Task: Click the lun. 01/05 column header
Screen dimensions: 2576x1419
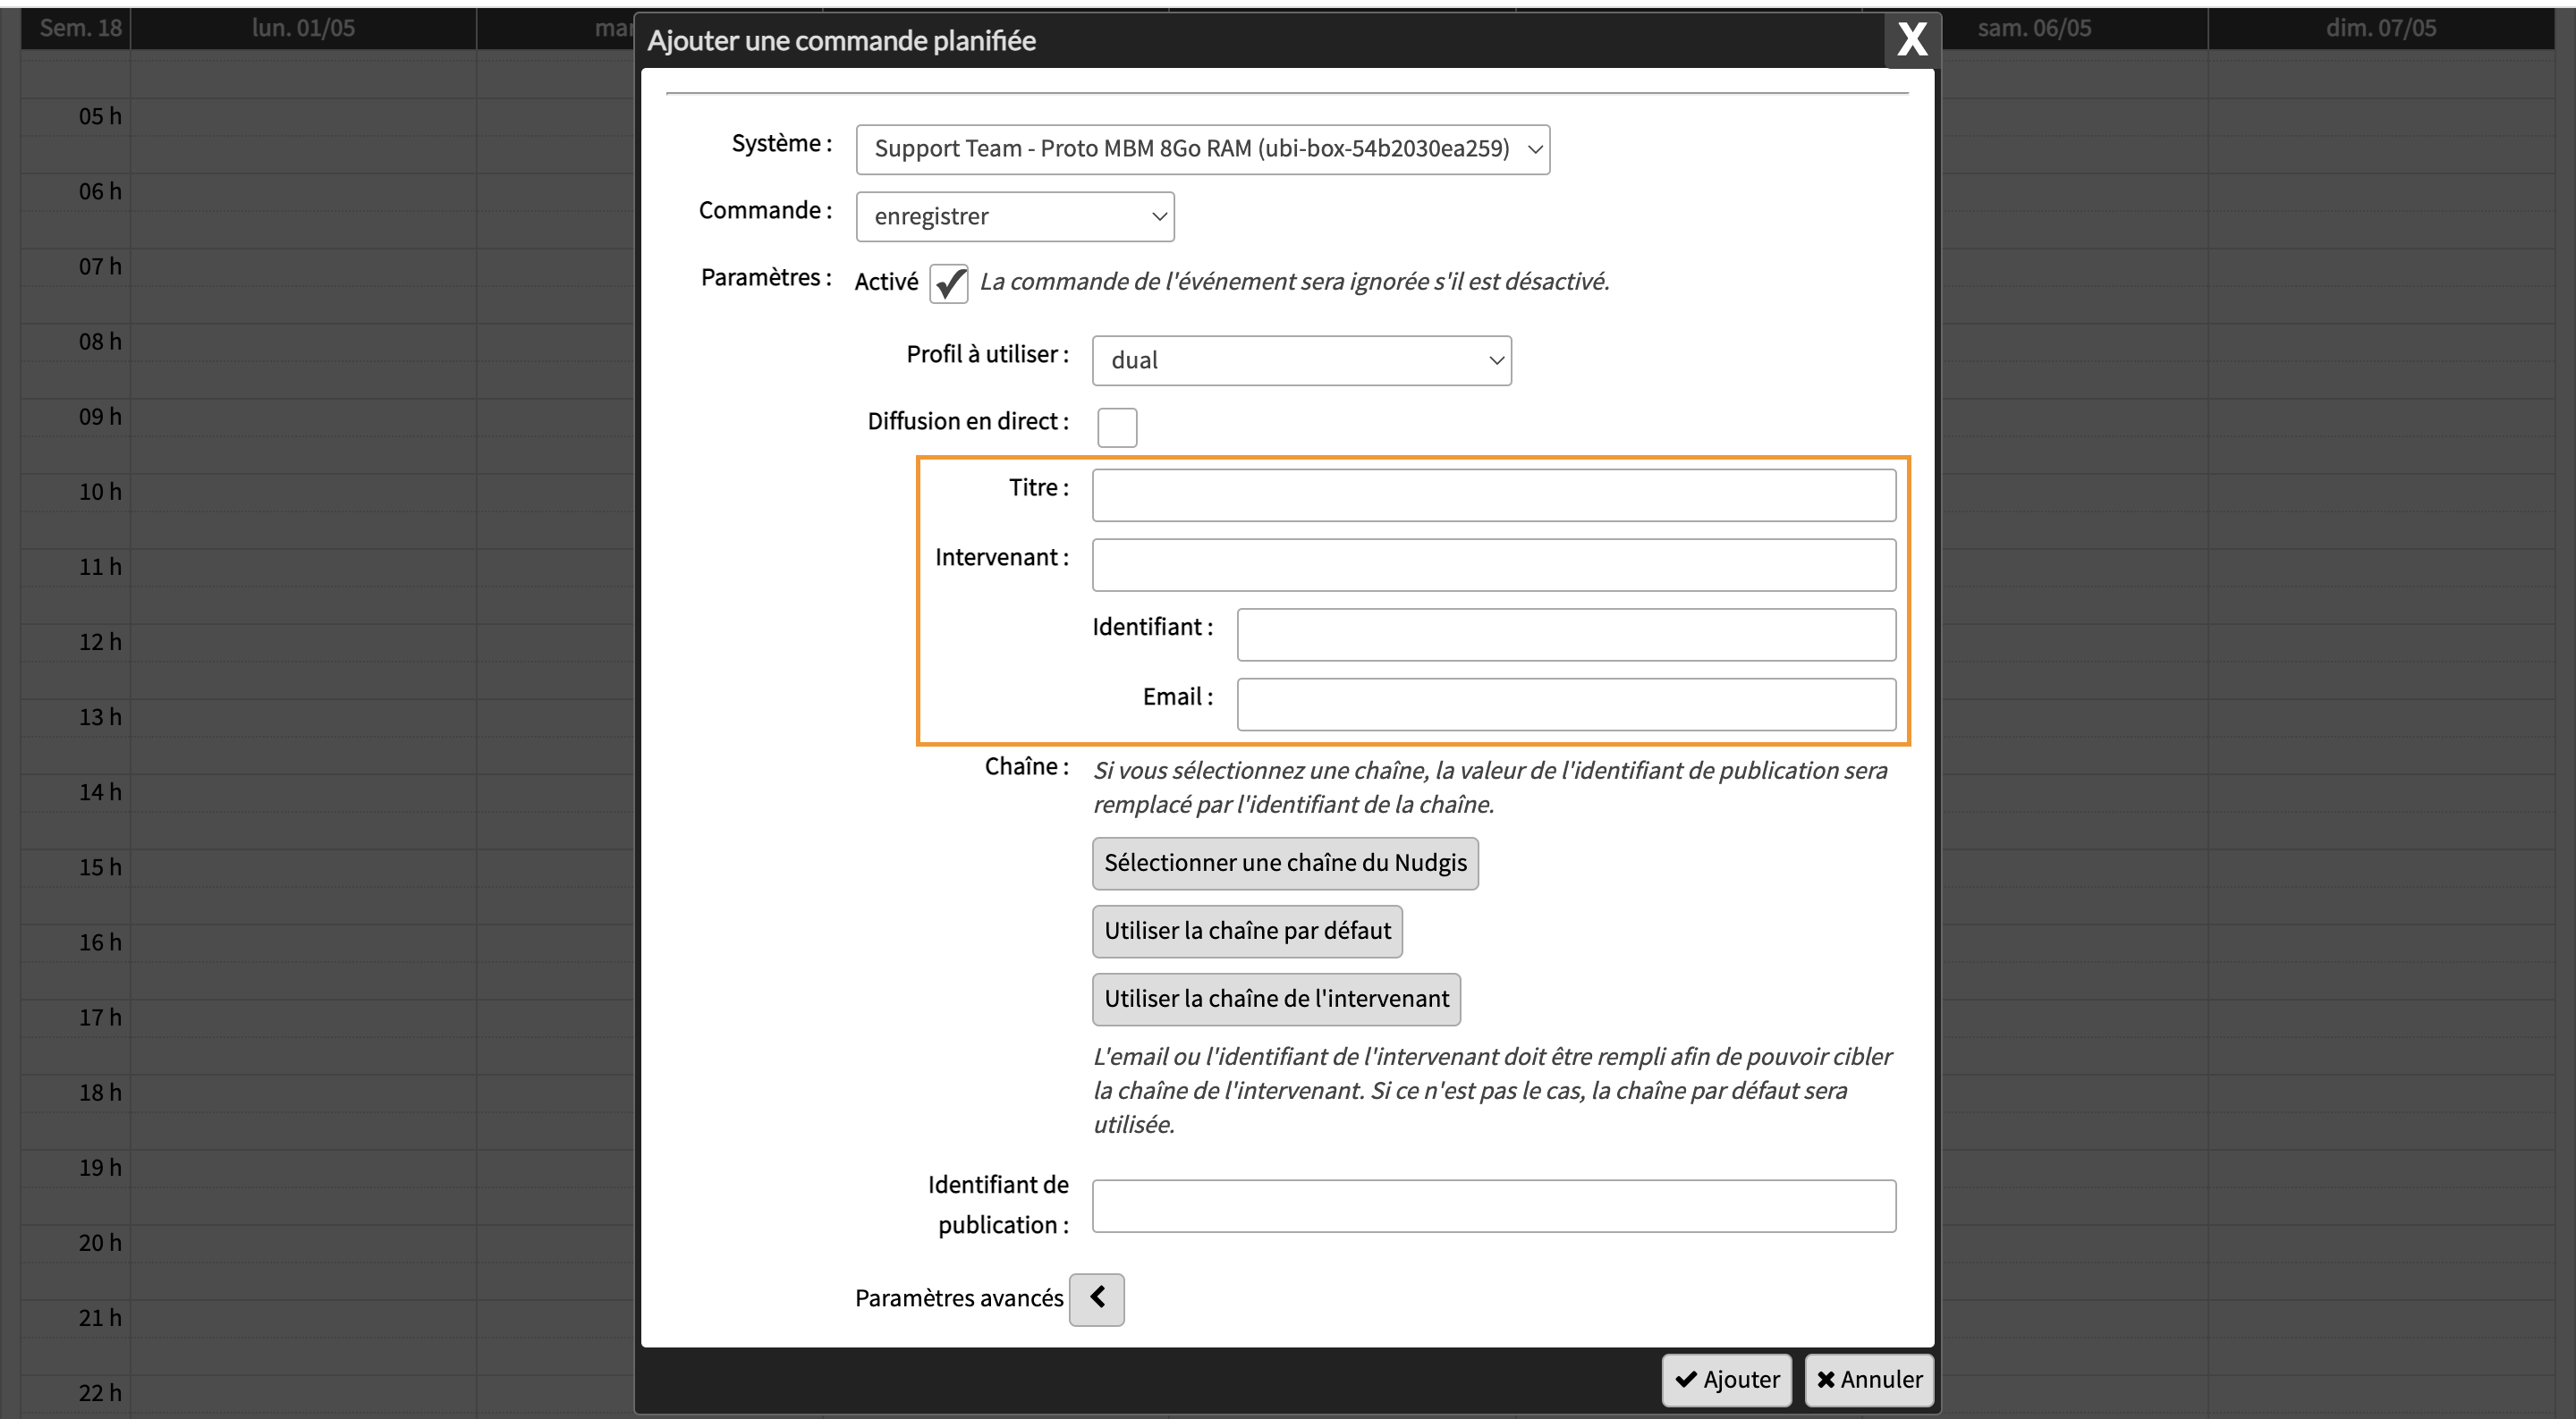Action: [303, 28]
